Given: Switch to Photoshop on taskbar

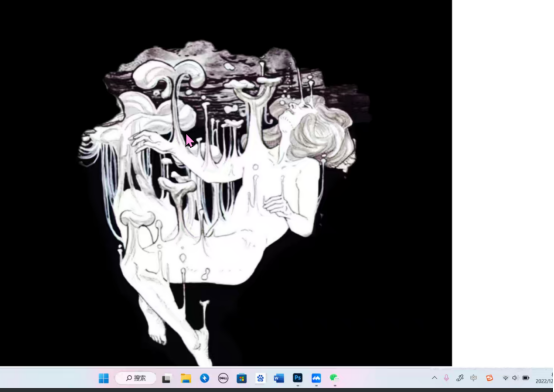Looking at the screenshot, I should coord(297,378).
